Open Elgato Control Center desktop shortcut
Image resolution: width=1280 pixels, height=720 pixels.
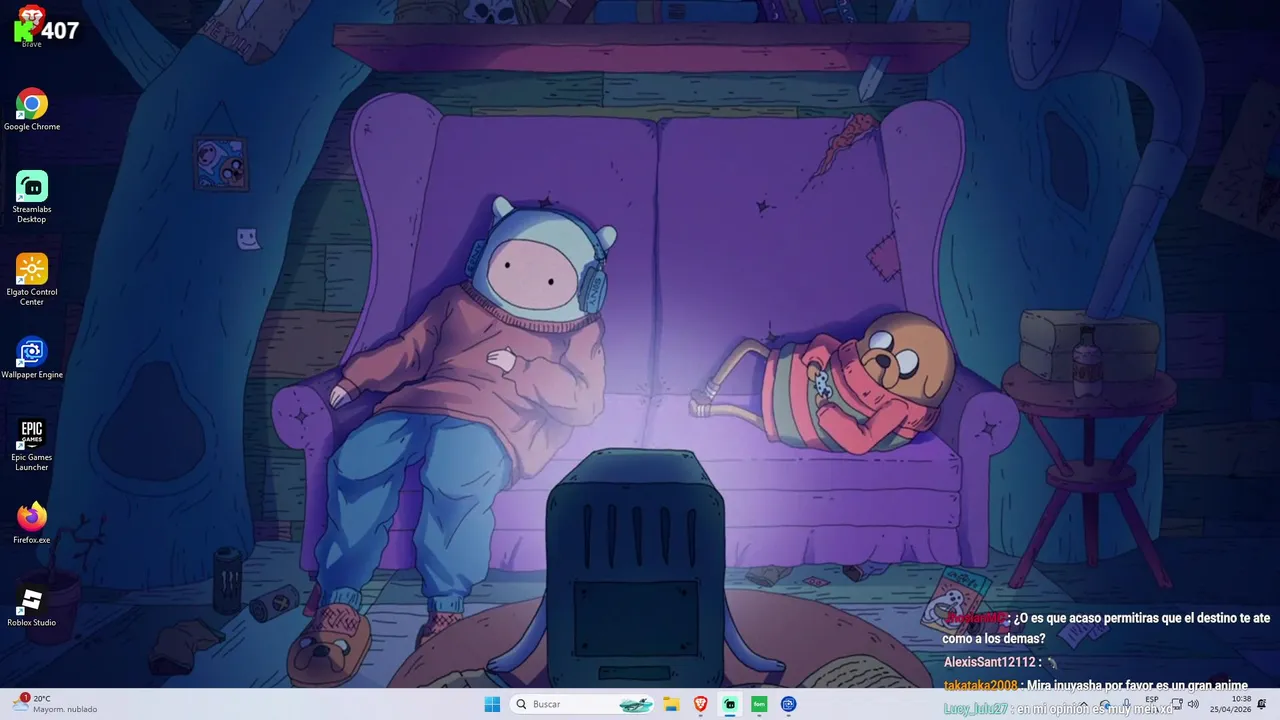[x=32, y=280]
